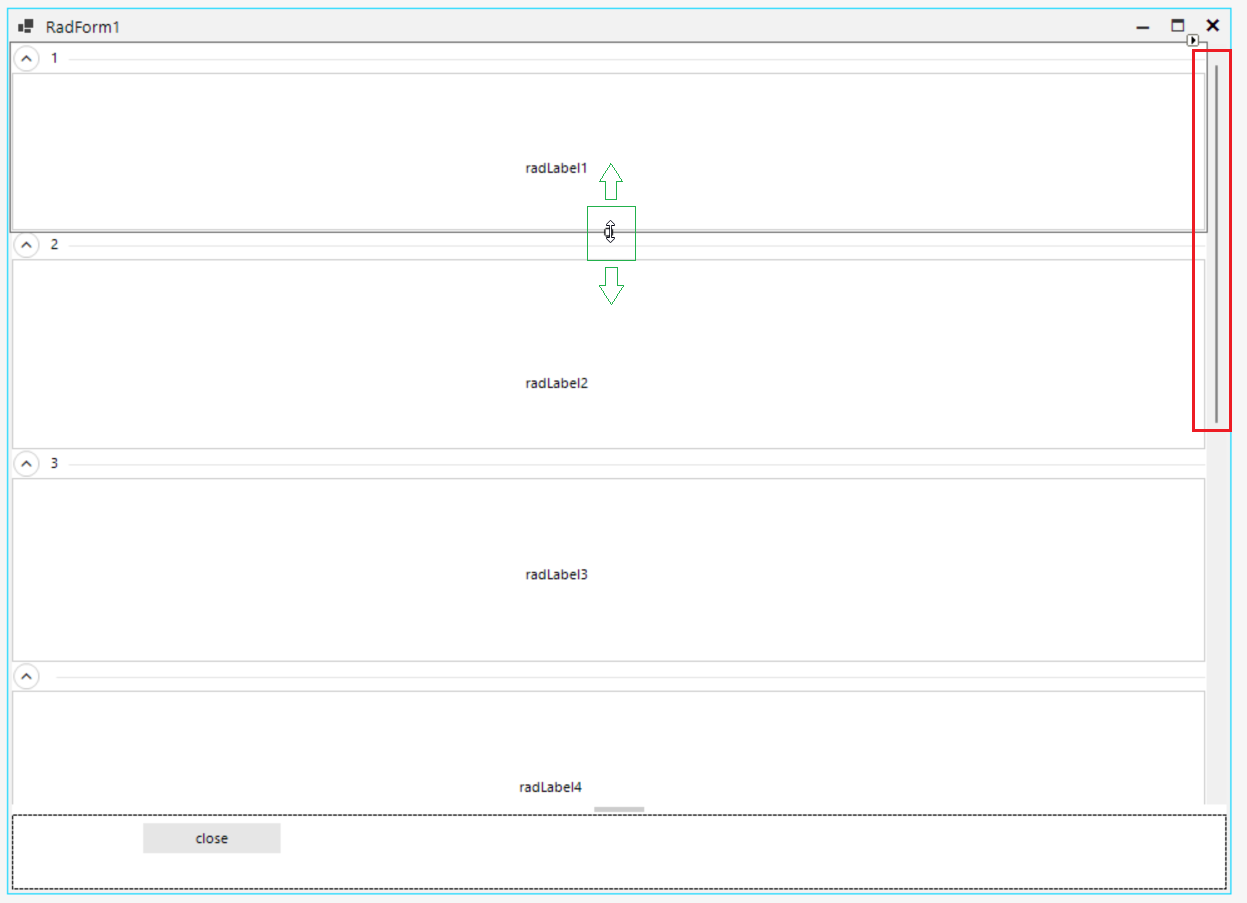Click the green down arrow docking indicator
This screenshot has height=903, width=1247.
611,285
